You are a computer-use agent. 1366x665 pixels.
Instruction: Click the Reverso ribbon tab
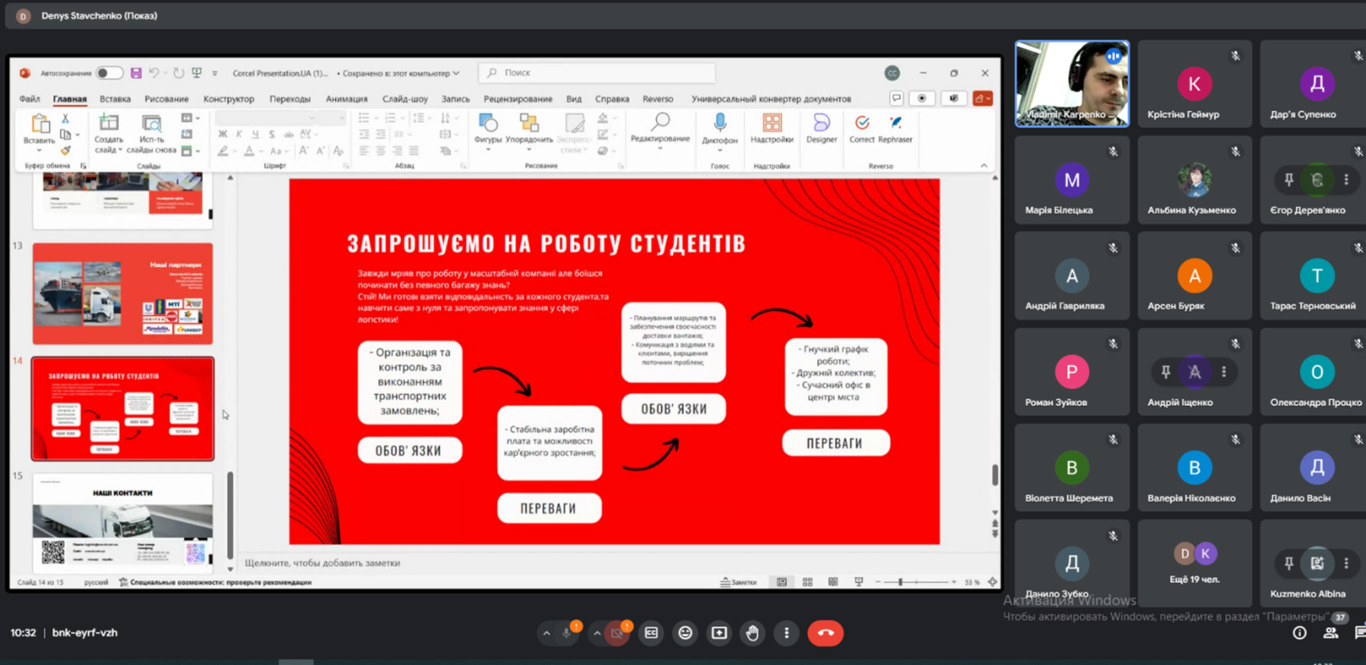(x=658, y=99)
